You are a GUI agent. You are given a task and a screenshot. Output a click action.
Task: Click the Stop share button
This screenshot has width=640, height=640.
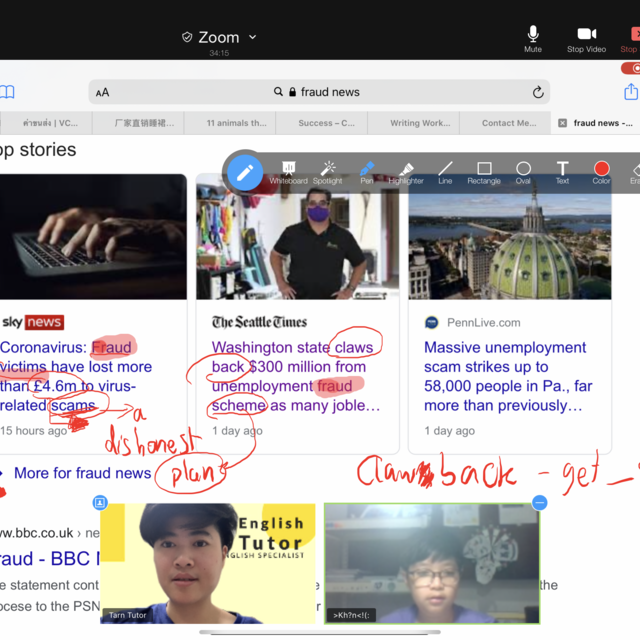tap(630, 39)
